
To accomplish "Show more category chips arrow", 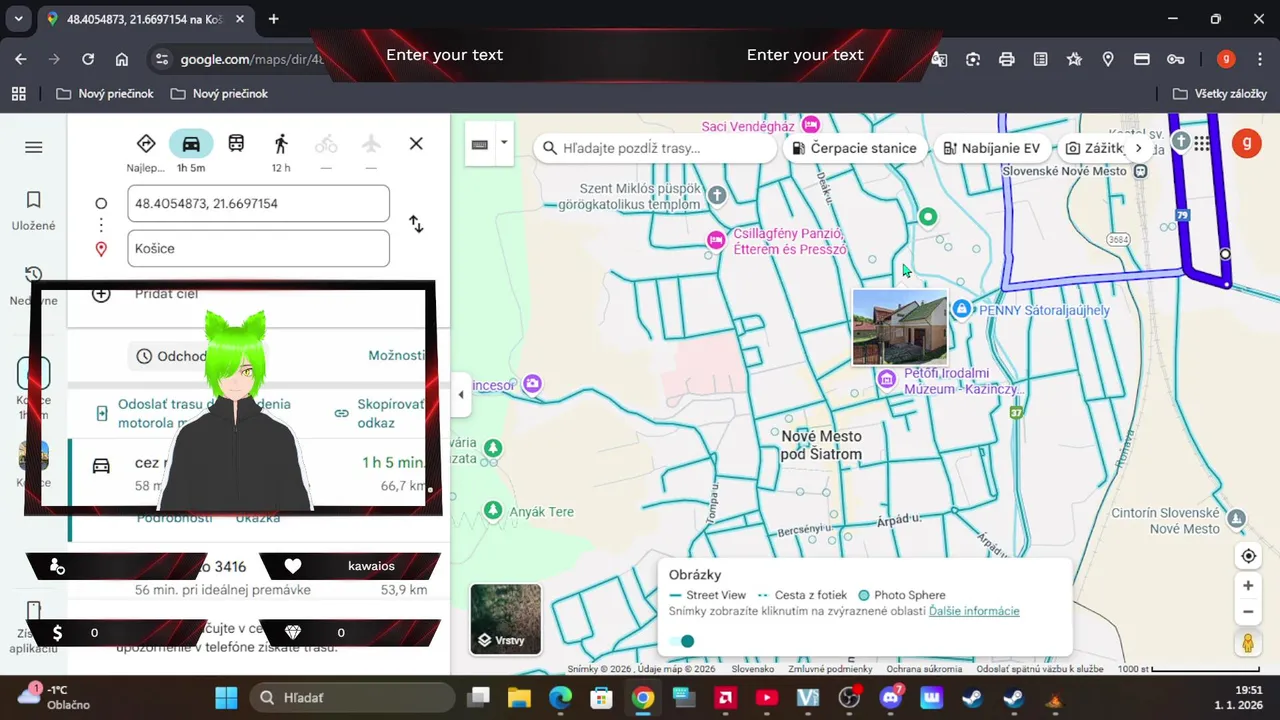I will [x=1138, y=148].
